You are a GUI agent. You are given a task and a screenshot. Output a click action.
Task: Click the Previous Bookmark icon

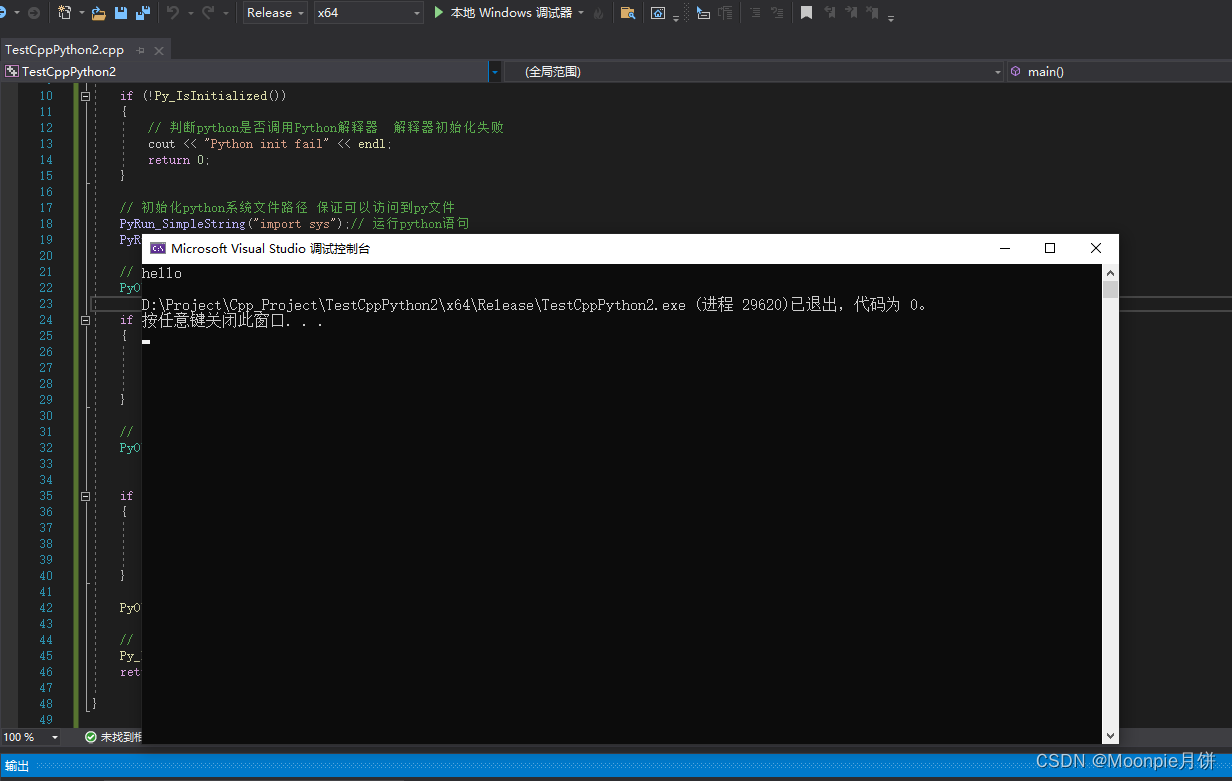[830, 13]
